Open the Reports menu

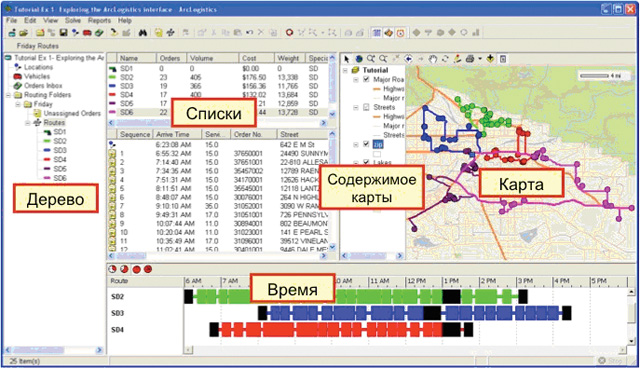(99, 20)
